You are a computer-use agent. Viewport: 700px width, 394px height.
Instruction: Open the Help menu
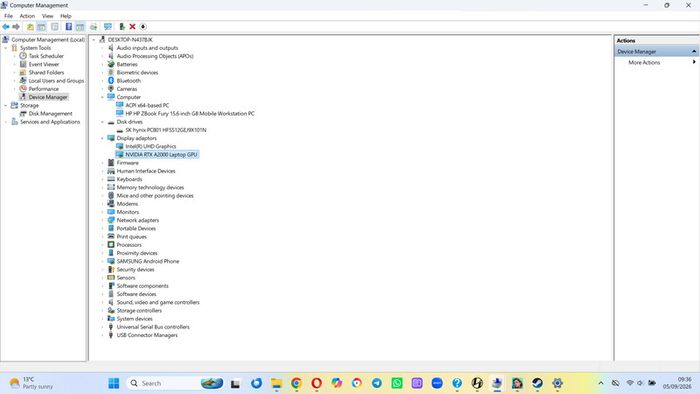pyautogui.click(x=66, y=16)
